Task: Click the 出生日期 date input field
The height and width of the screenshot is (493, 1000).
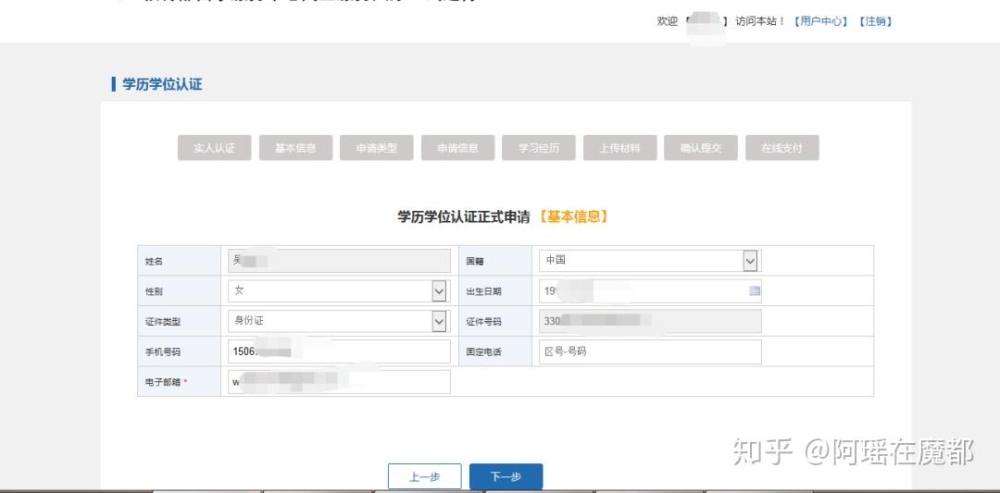Action: coord(650,291)
